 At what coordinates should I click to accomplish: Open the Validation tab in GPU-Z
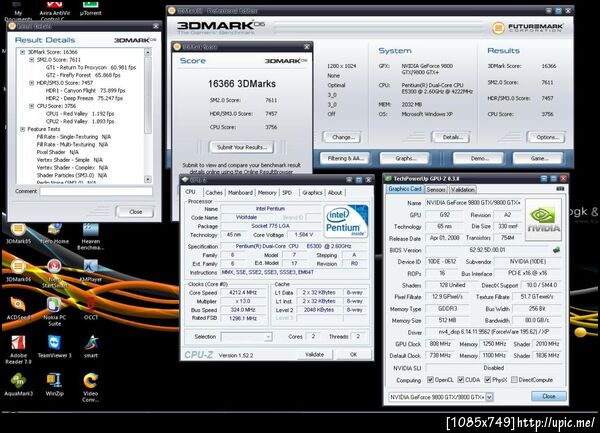pyautogui.click(x=462, y=189)
